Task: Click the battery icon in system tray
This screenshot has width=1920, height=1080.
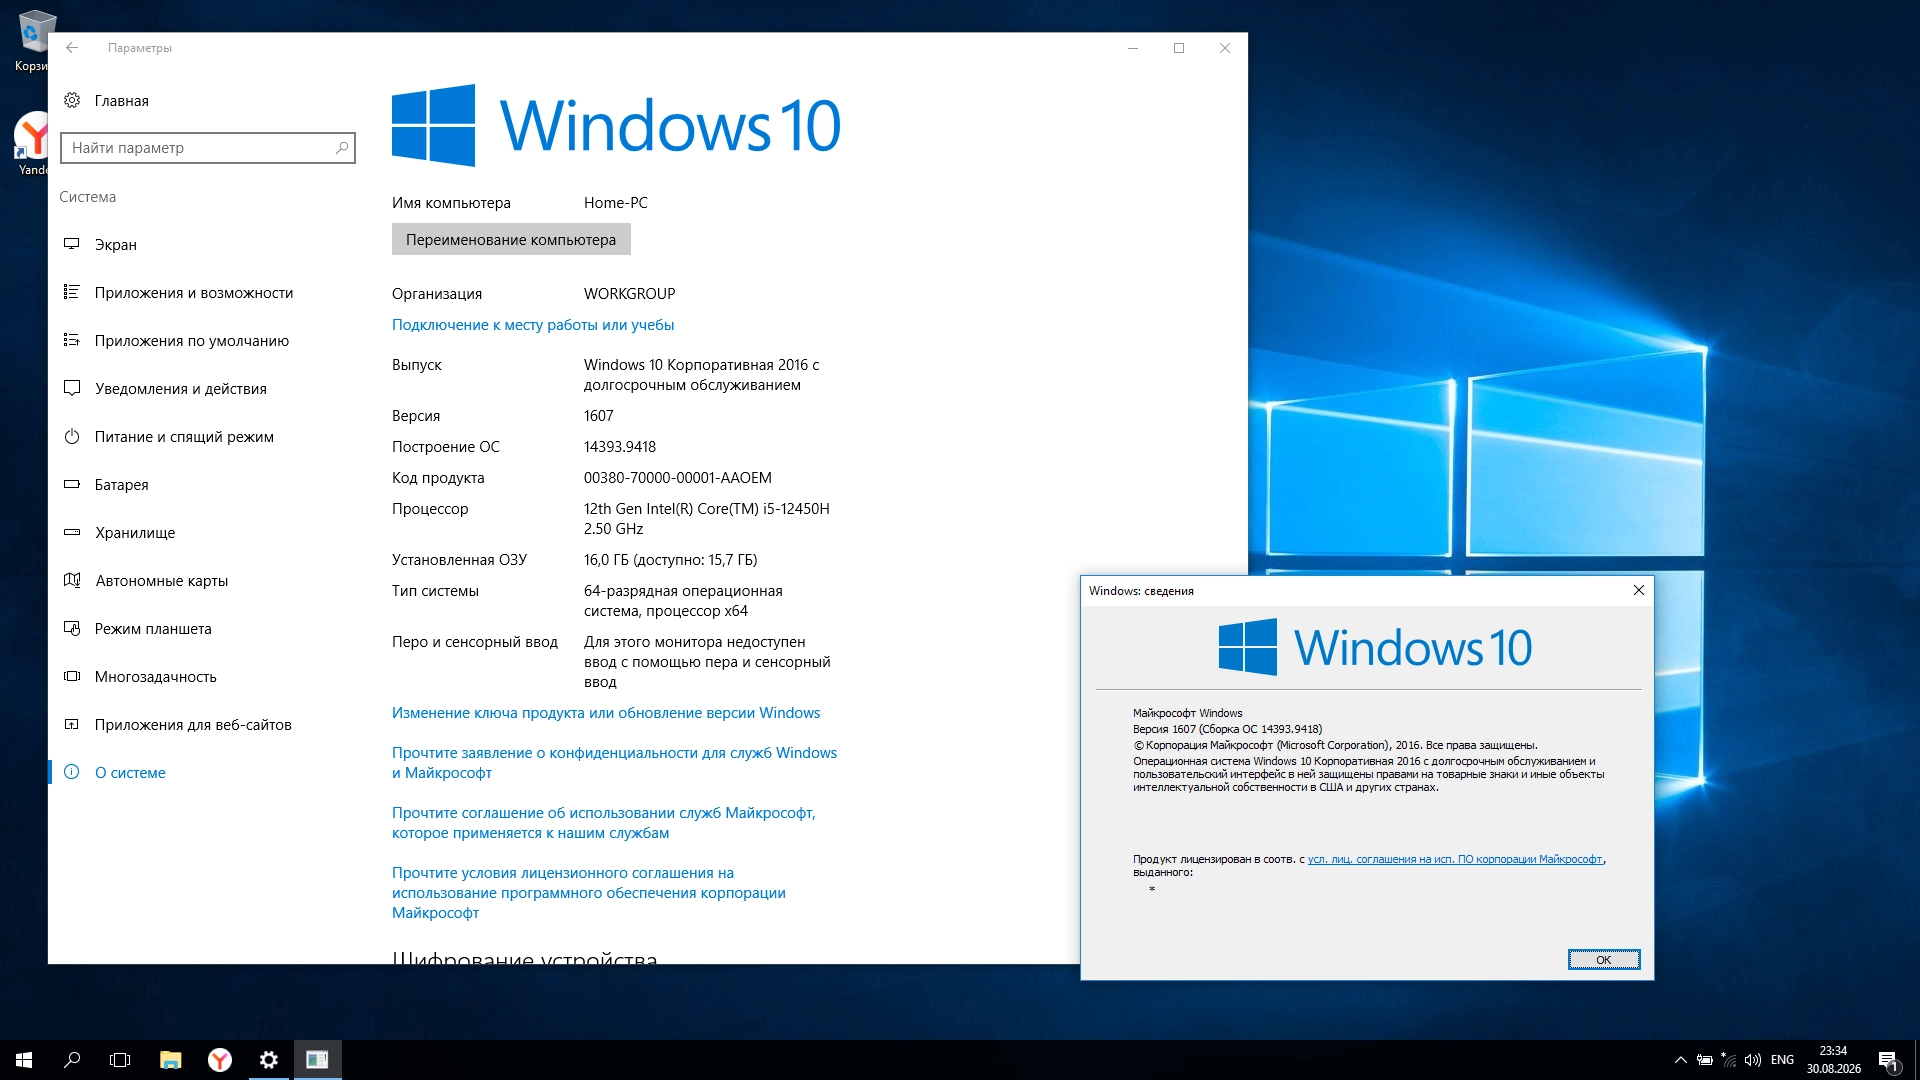Action: coord(1705,1060)
